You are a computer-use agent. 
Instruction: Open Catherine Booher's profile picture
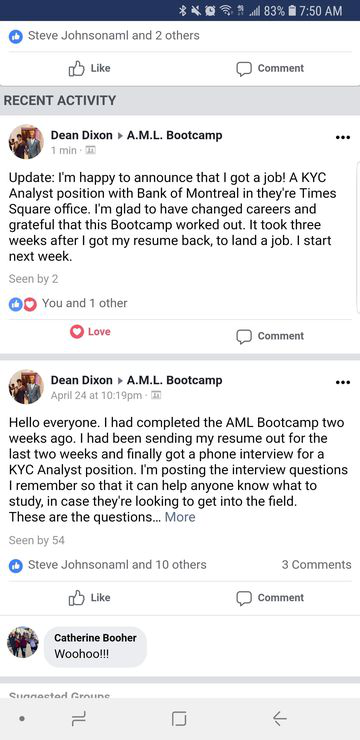pos(23,642)
